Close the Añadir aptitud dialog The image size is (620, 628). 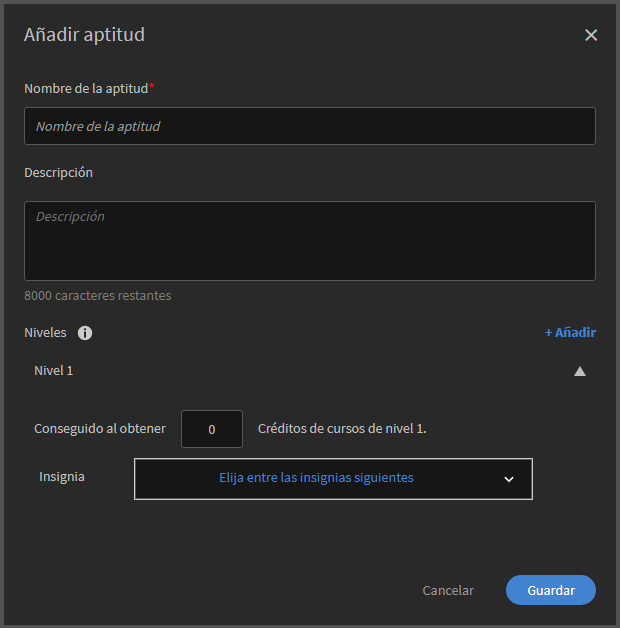click(x=591, y=35)
